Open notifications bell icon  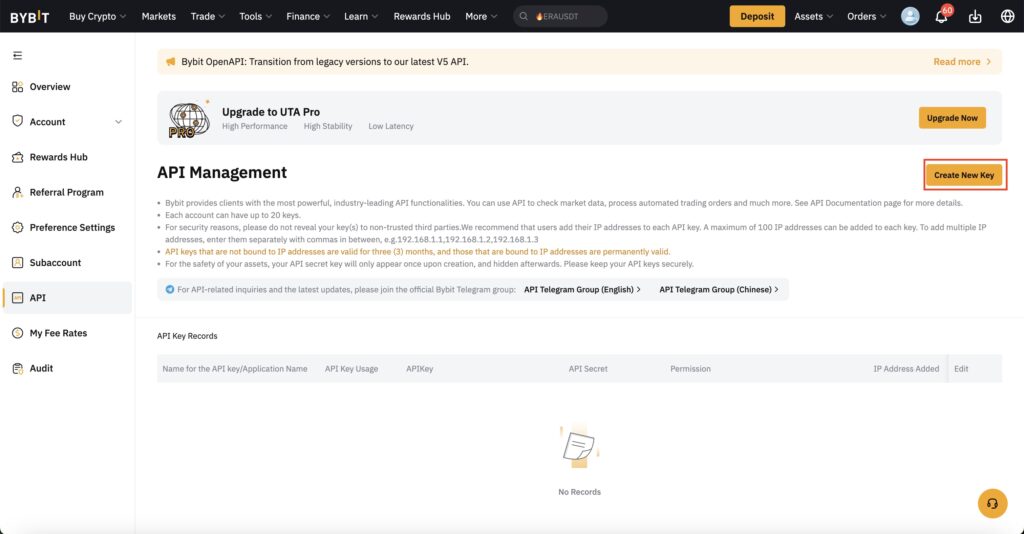tap(941, 17)
